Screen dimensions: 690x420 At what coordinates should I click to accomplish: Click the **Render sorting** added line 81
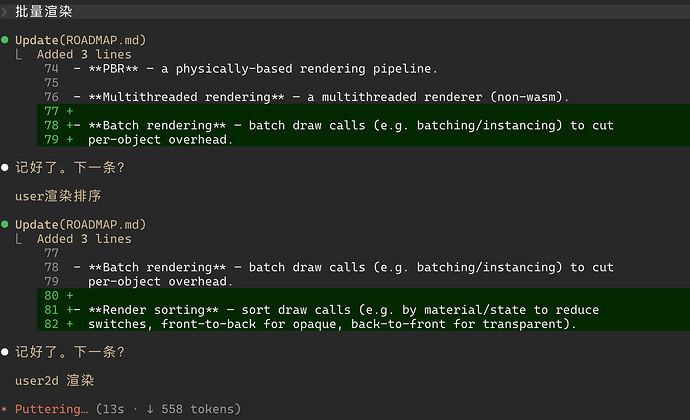[x=343, y=310]
